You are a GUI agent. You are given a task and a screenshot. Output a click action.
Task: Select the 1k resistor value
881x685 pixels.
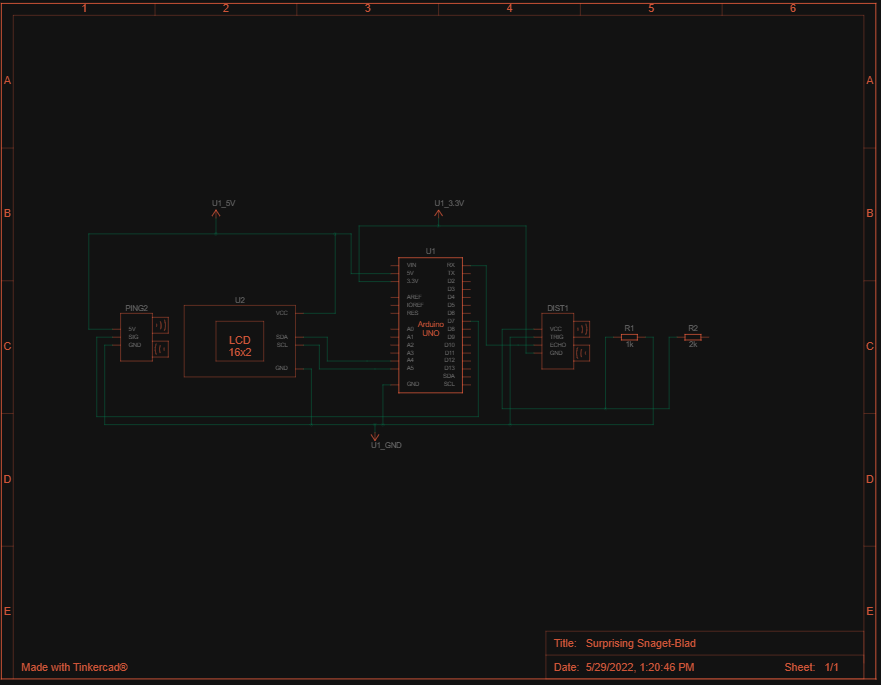click(x=629, y=344)
